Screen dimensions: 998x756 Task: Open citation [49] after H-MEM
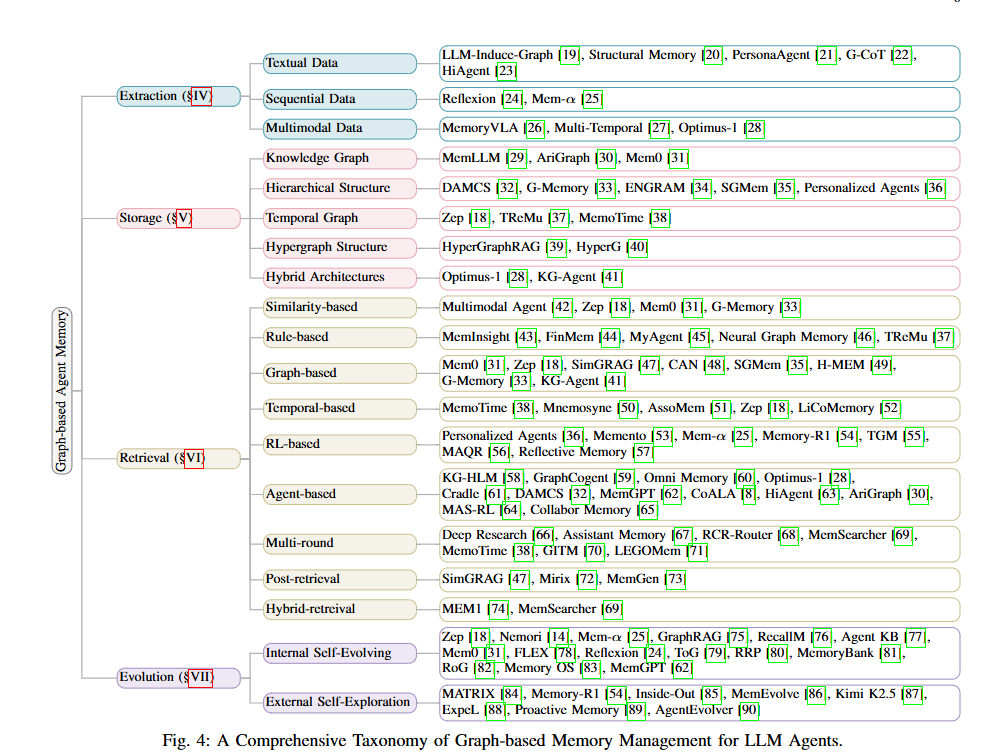coord(882,365)
